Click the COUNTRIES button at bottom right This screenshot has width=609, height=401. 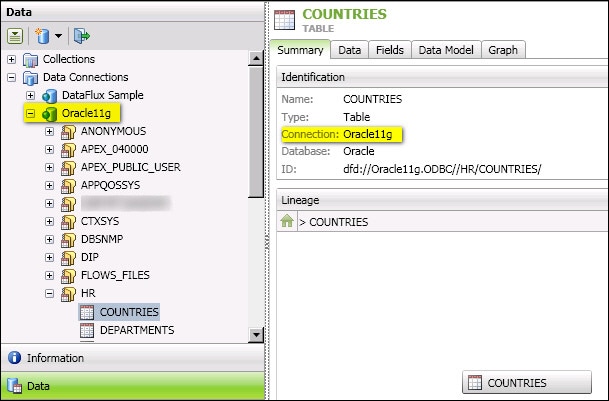point(511,382)
